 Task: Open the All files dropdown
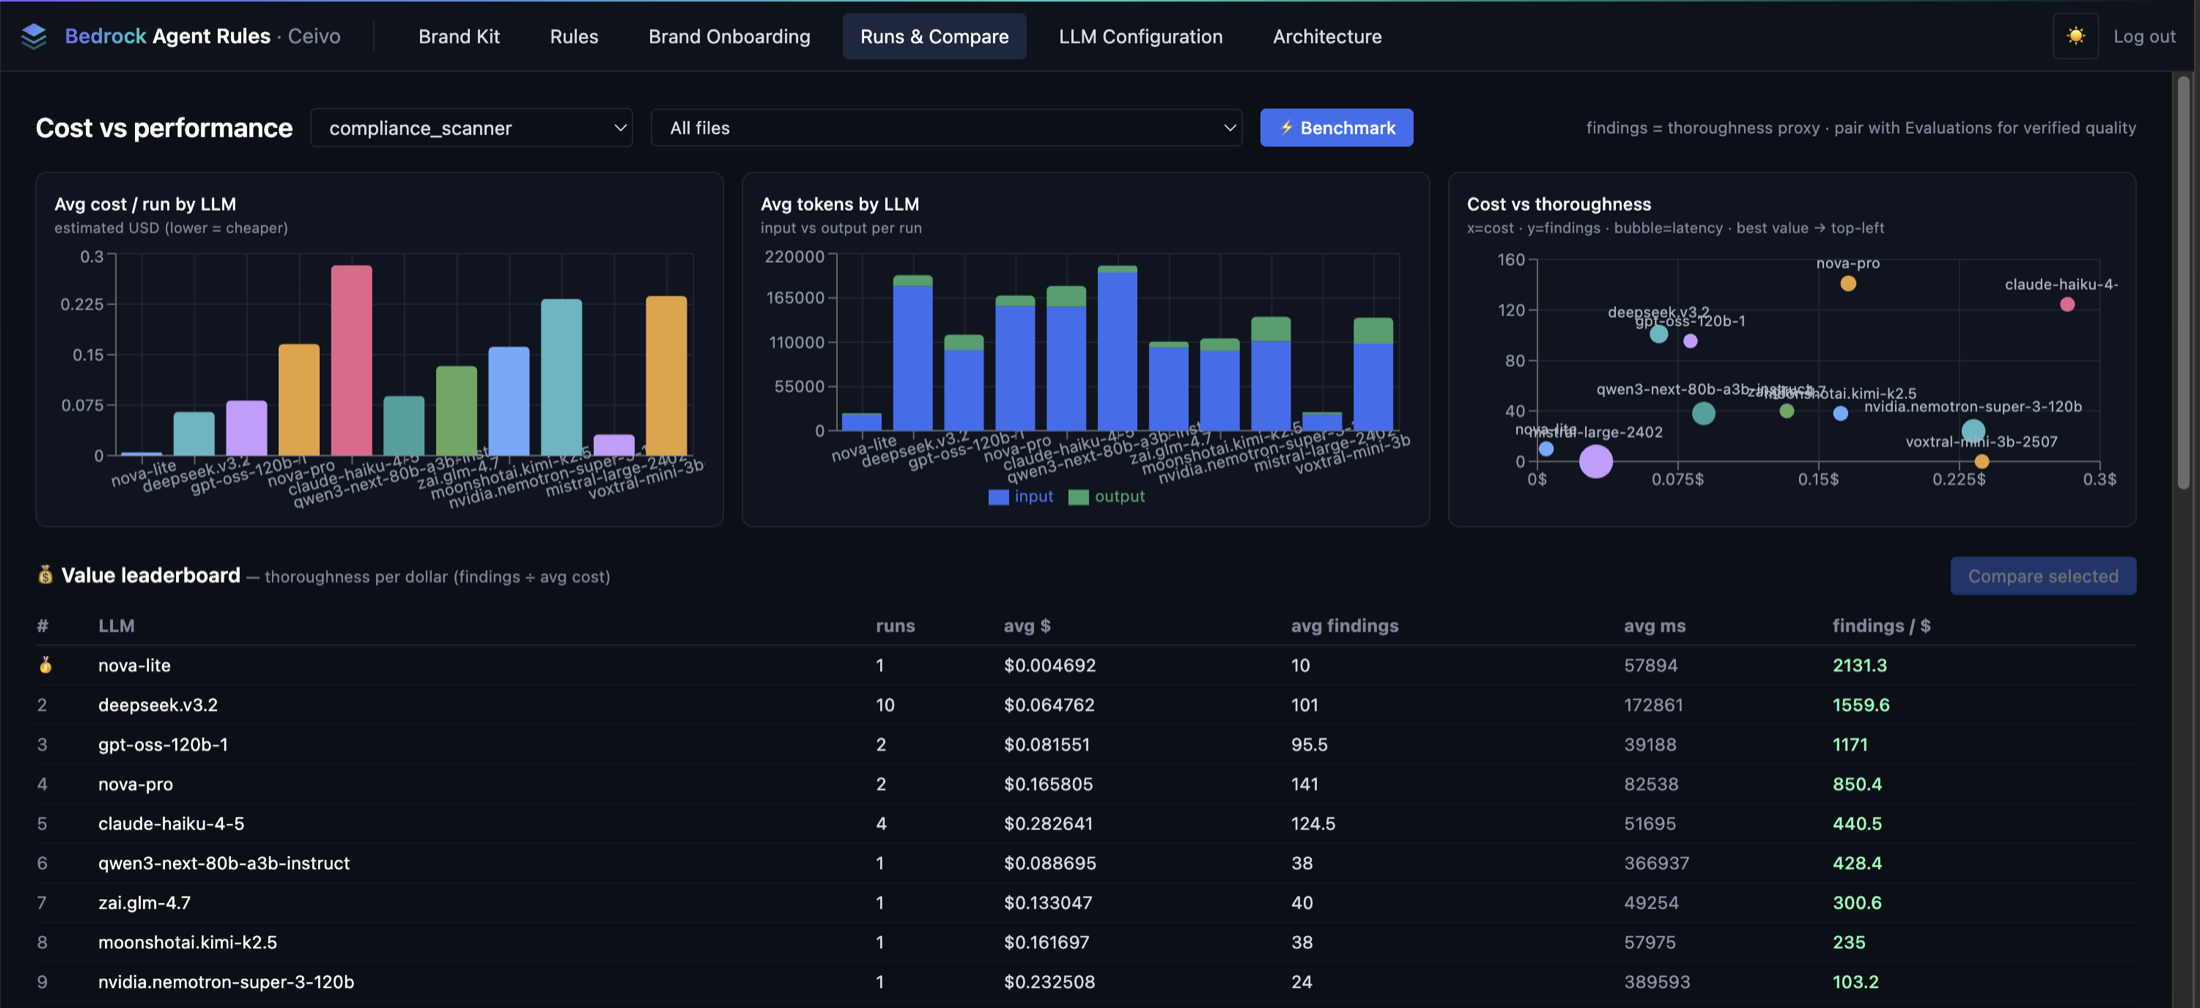946,128
